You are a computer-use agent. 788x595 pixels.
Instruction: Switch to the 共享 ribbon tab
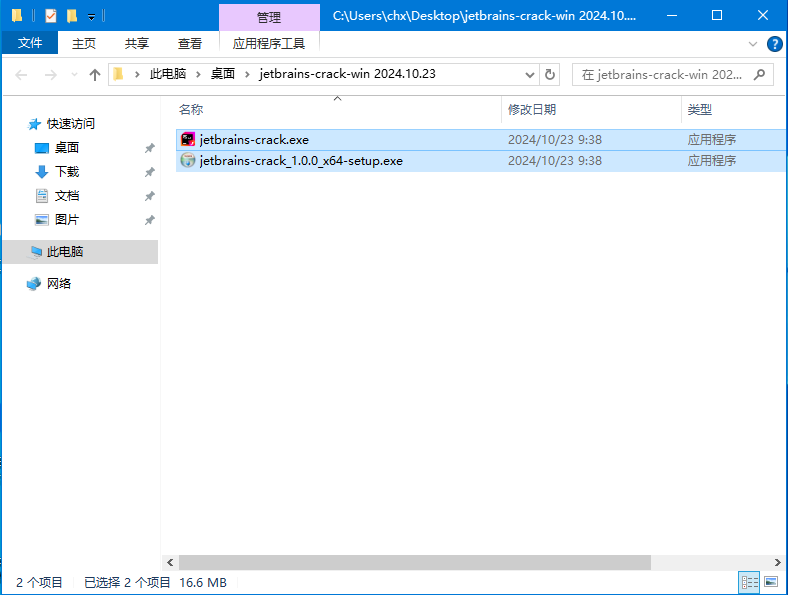137,44
